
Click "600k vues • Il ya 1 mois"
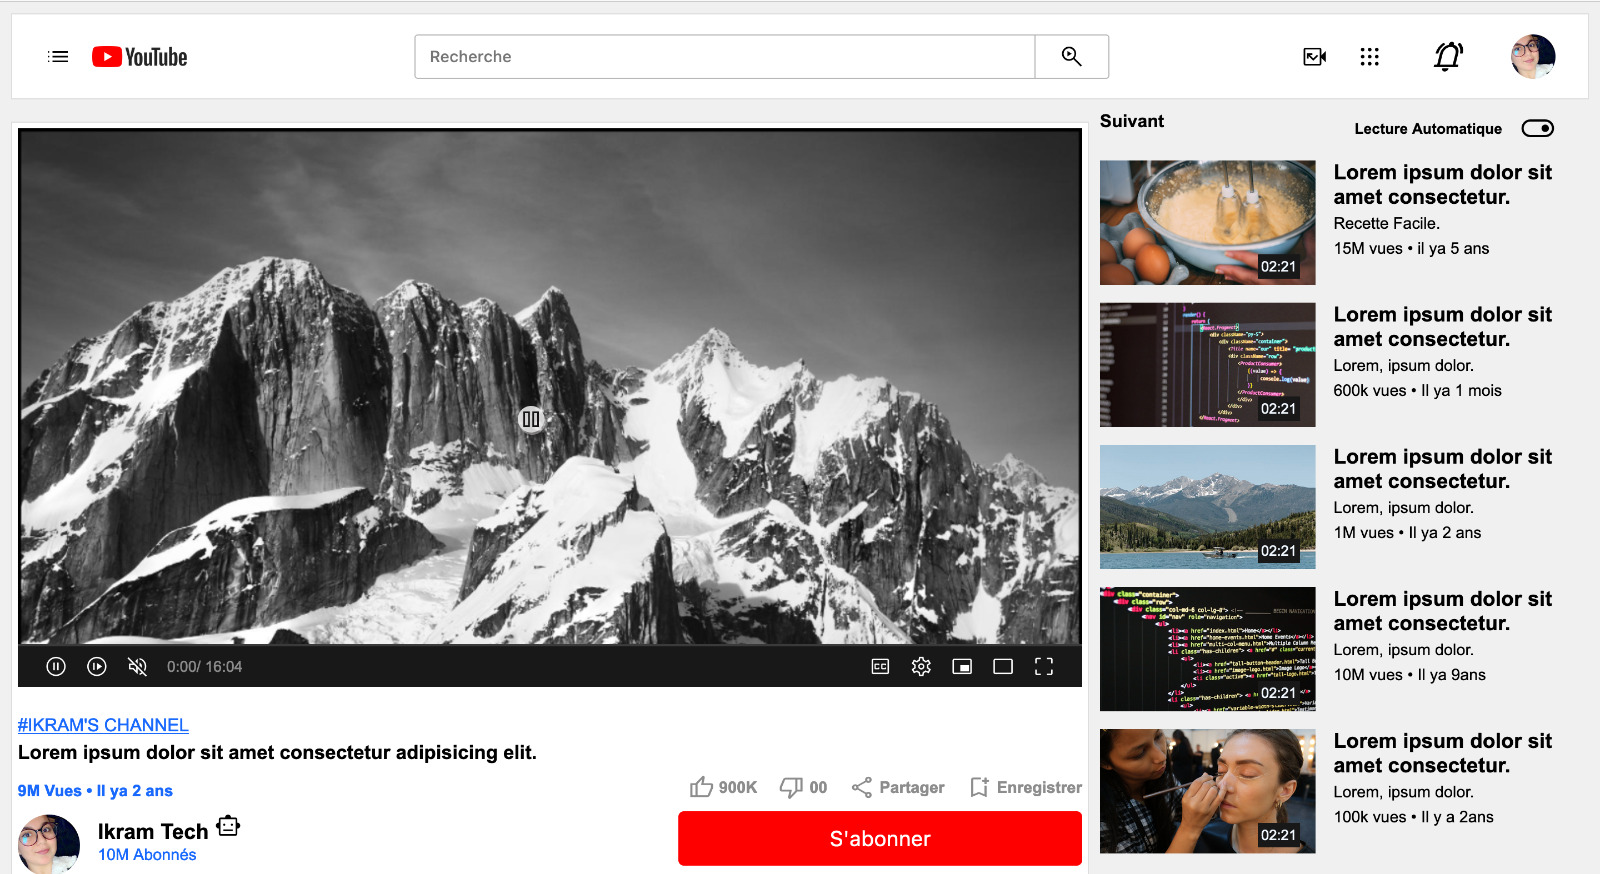click(1417, 390)
